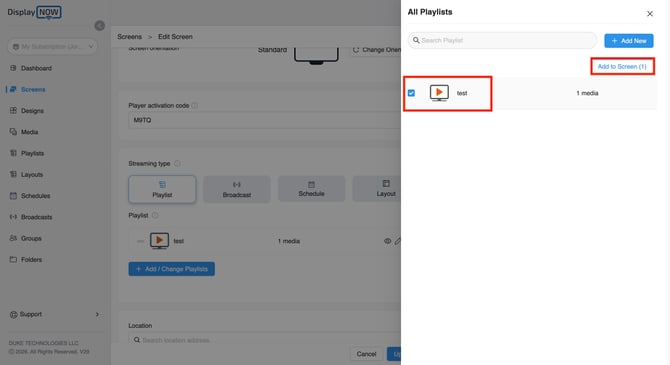Click the Groups sidebar icon
This screenshot has width=670, height=365.
(13, 238)
